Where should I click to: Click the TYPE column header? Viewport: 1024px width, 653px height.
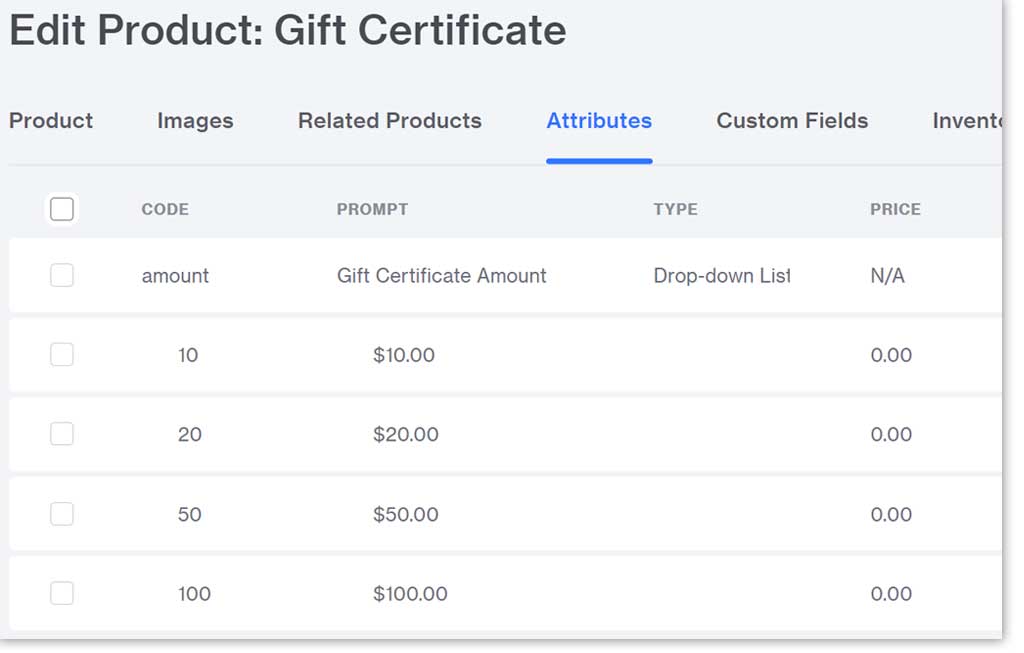point(675,209)
